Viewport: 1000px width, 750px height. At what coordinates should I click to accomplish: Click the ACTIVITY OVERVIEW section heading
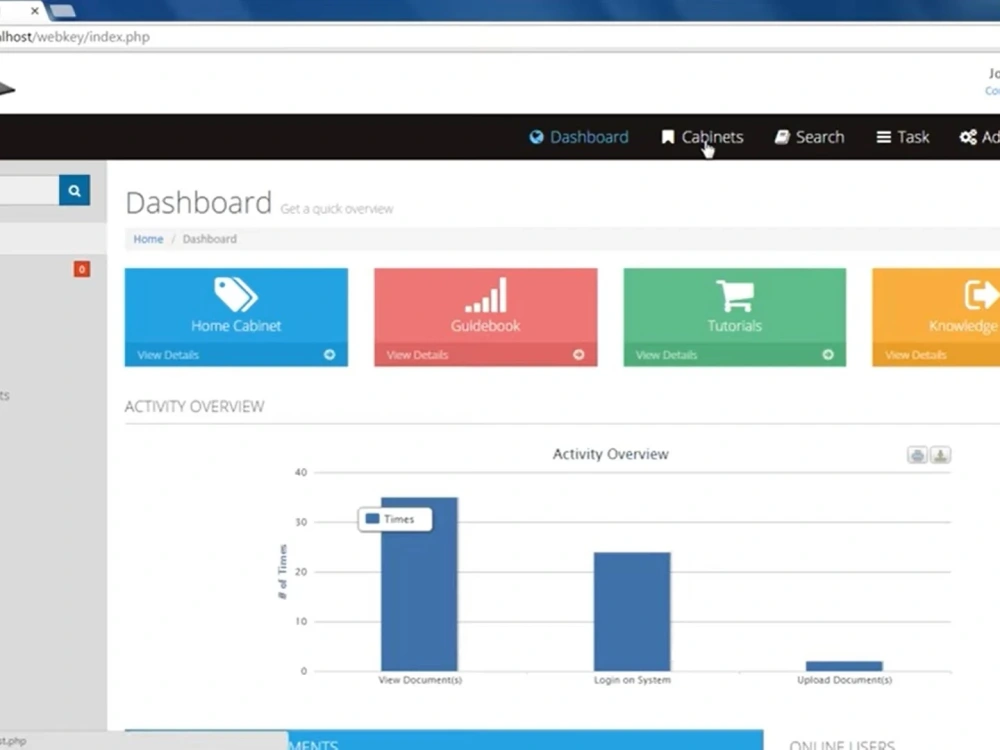click(195, 407)
